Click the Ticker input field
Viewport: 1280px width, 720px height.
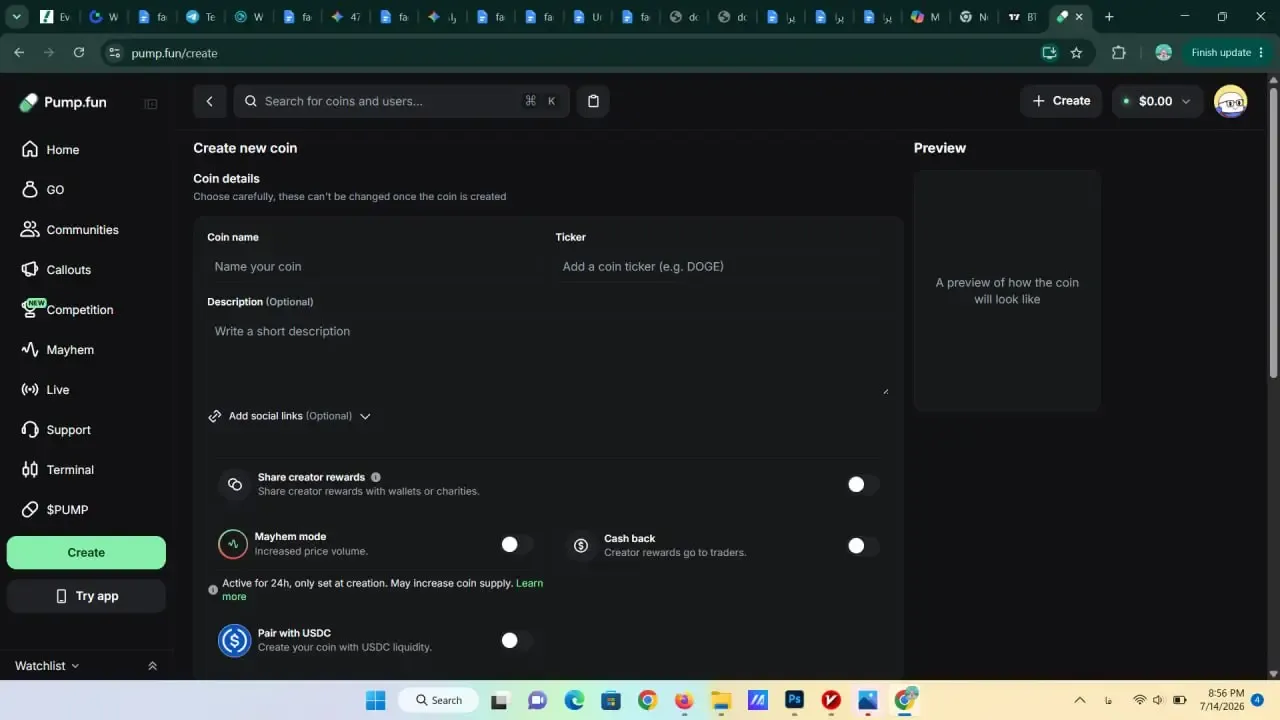tap(722, 267)
